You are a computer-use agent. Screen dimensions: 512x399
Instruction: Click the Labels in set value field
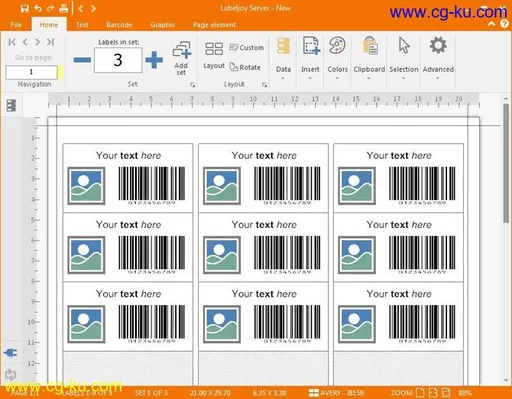click(118, 60)
